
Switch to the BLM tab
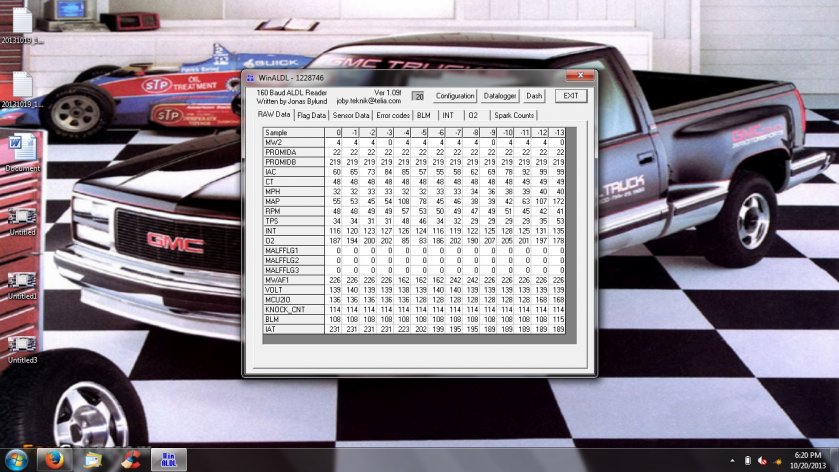(x=424, y=116)
